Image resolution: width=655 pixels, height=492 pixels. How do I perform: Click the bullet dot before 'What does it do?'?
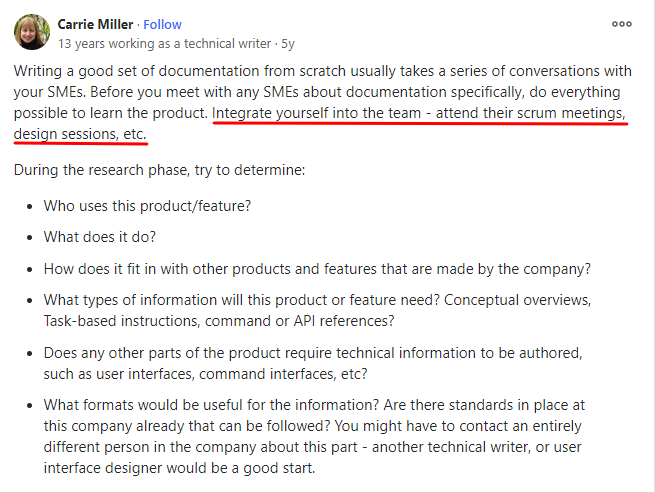tap(29, 238)
